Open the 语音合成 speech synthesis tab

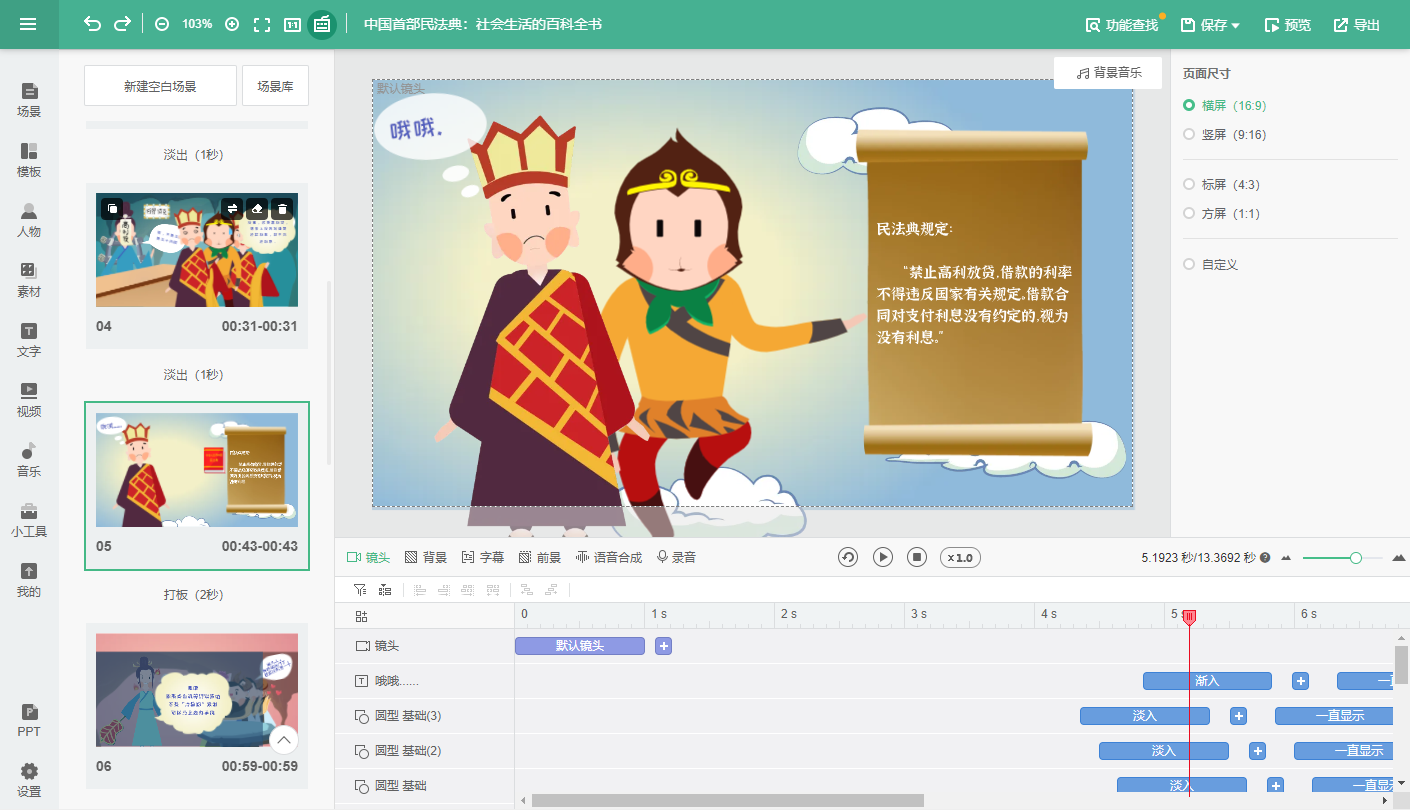coord(609,557)
